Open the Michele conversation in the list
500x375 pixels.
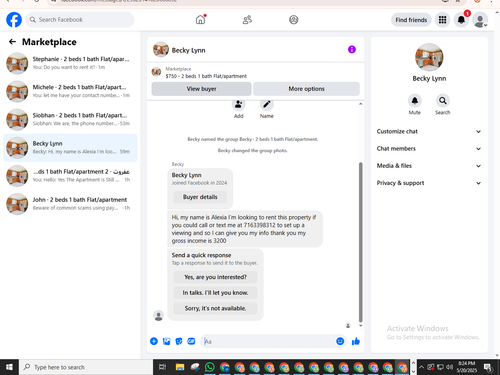pos(70,91)
